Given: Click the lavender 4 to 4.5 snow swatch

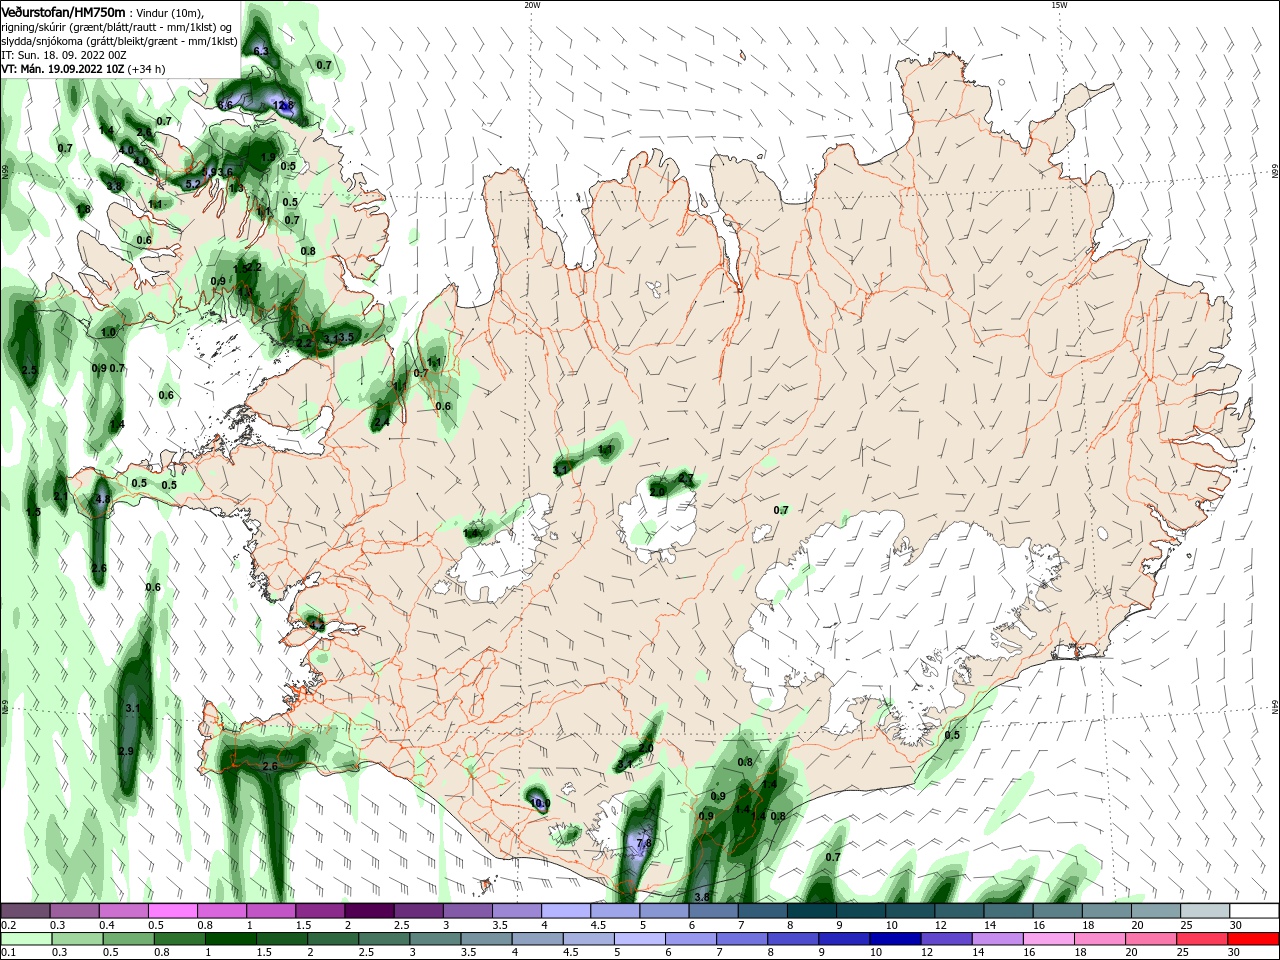Looking at the screenshot, I should pos(565,911).
